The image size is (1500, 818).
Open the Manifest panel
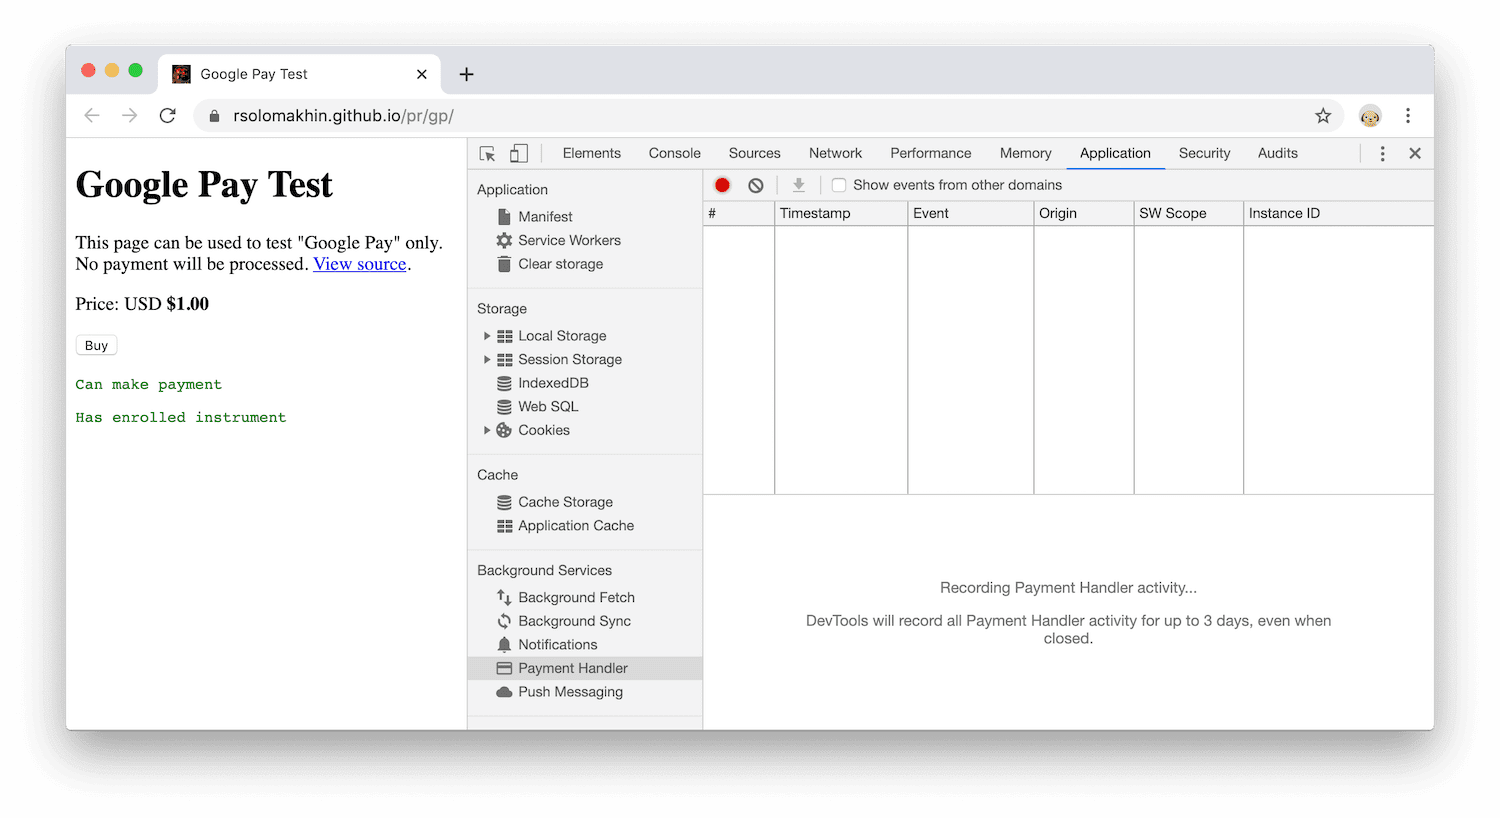pos(545,216)
